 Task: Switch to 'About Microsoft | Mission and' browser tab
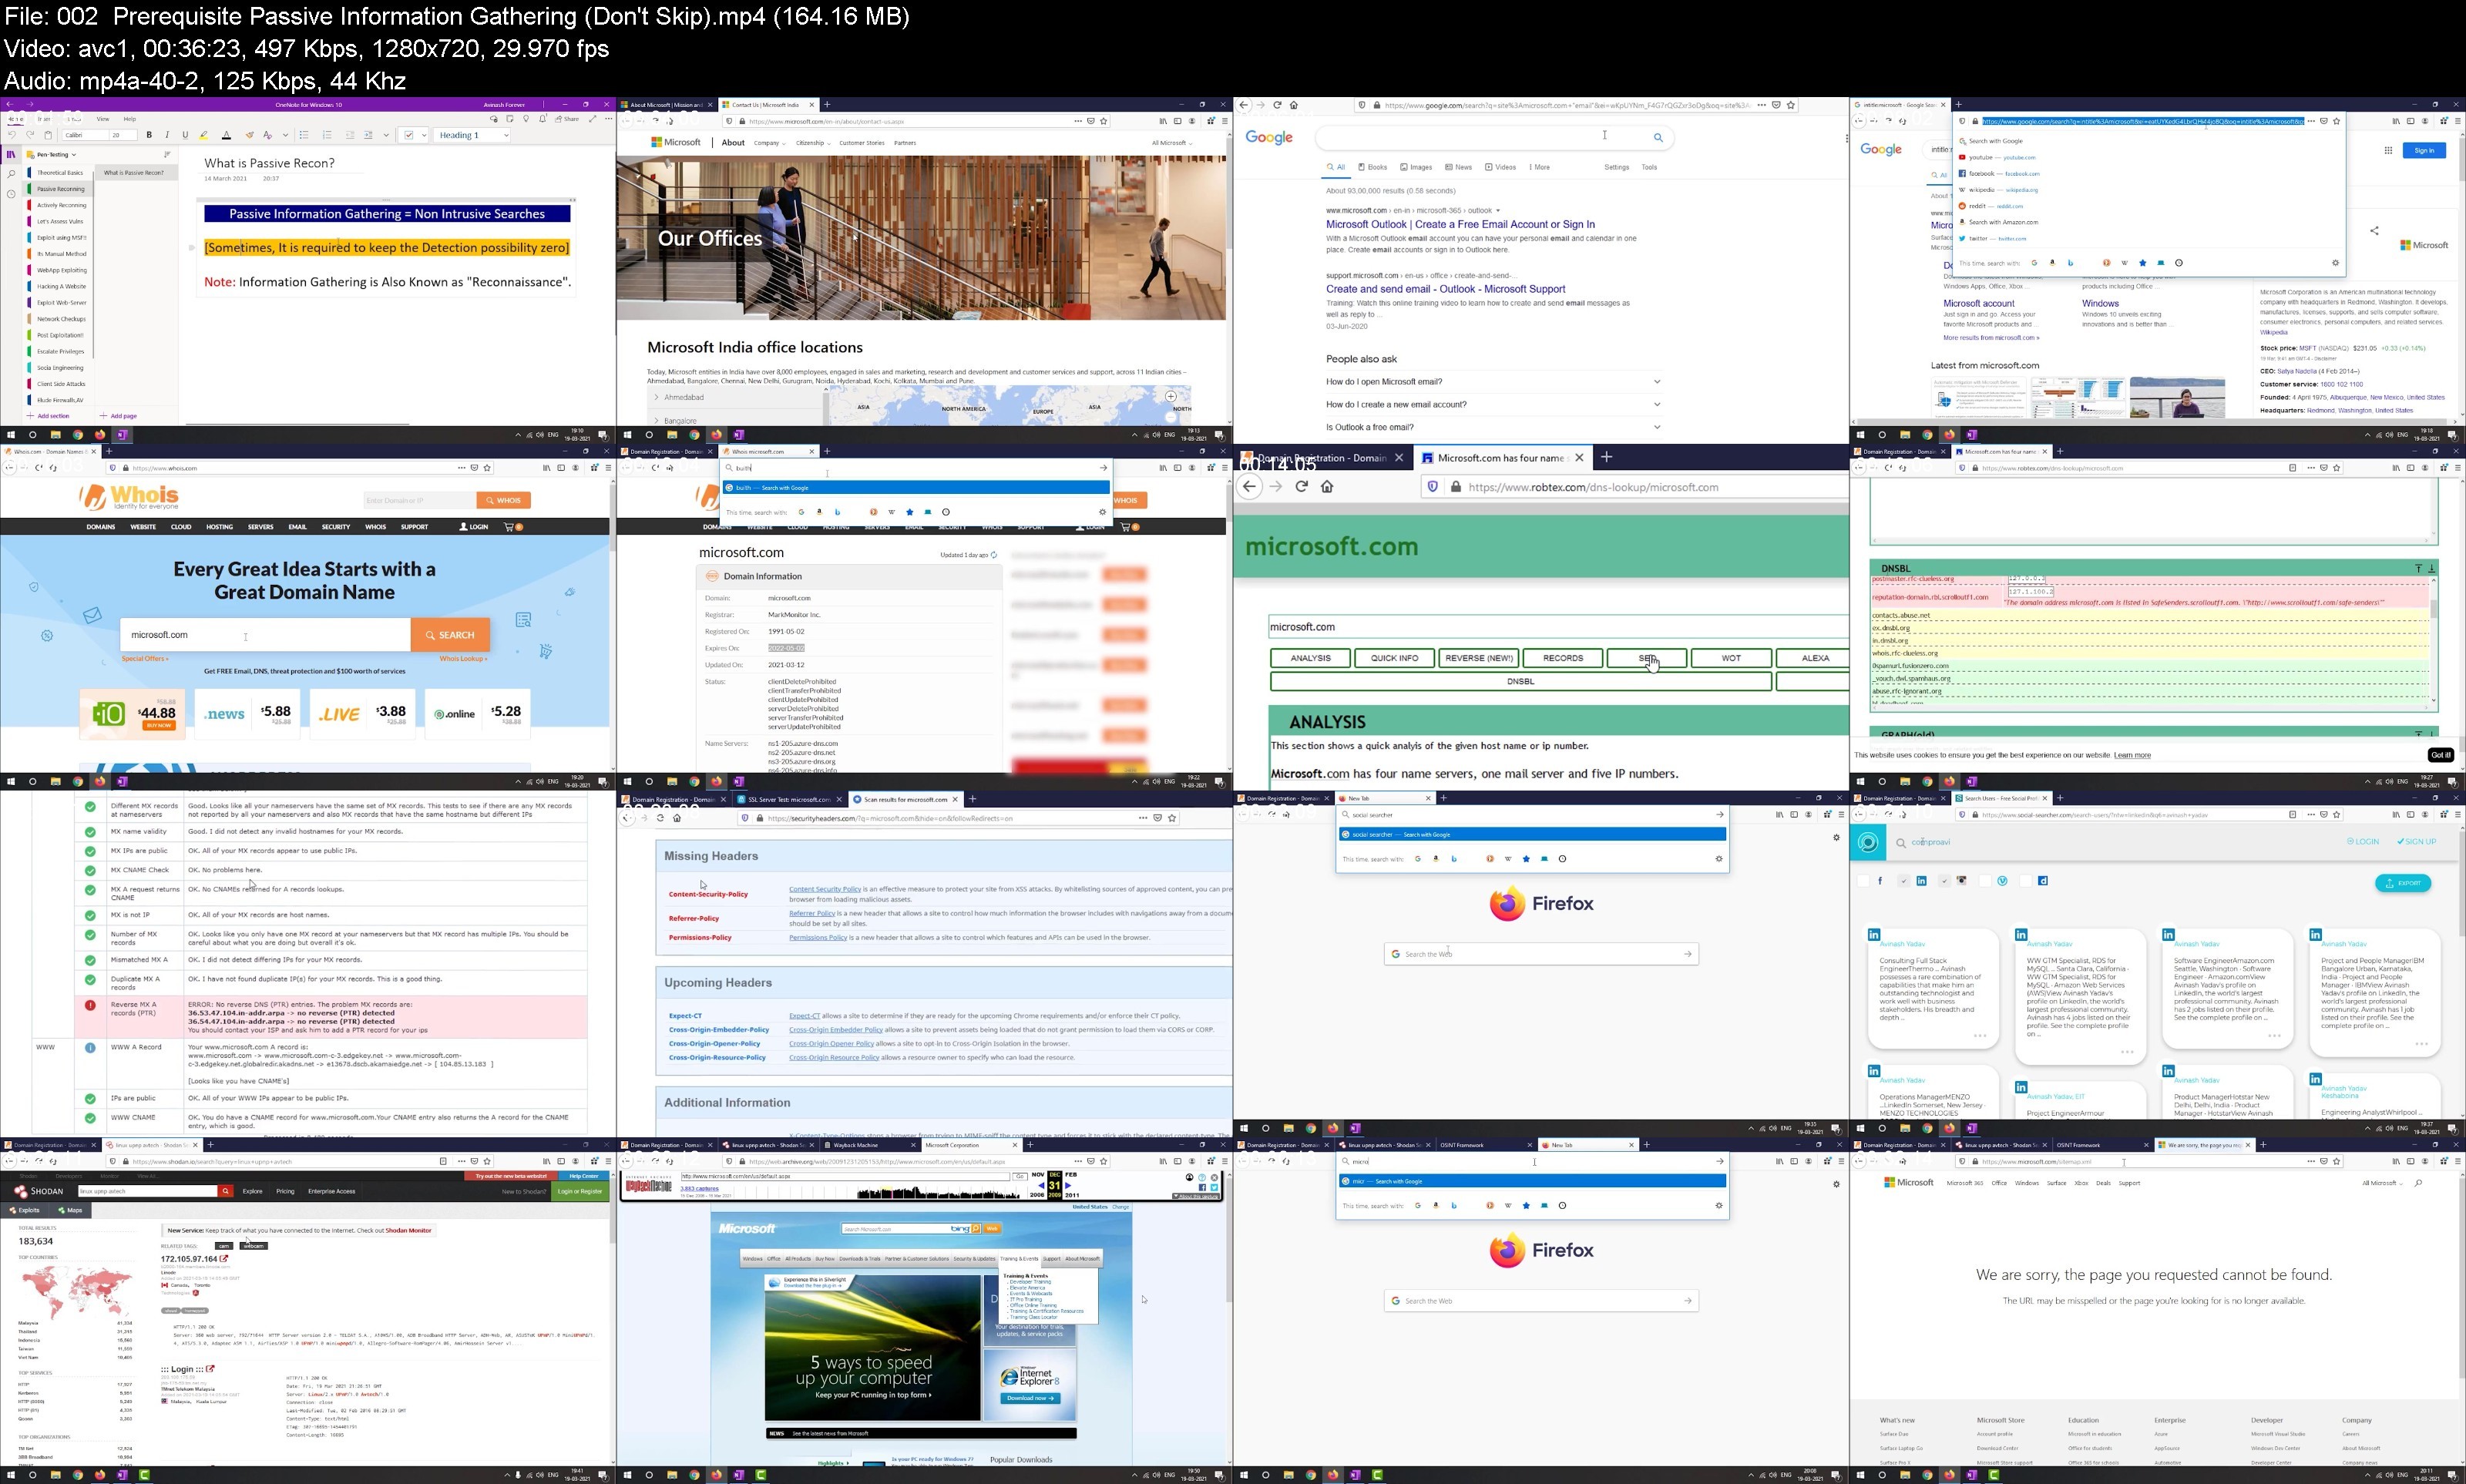664,104
